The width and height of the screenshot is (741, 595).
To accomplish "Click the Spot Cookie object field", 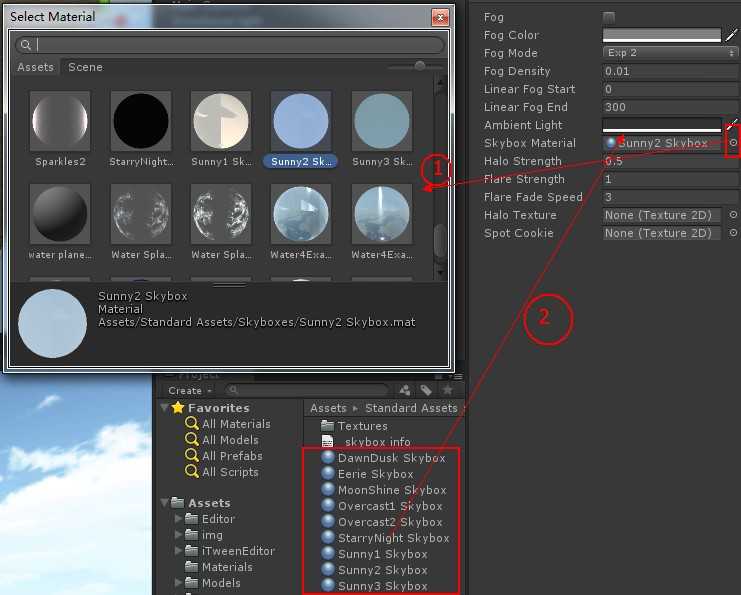I will click(x=662, y=233).
